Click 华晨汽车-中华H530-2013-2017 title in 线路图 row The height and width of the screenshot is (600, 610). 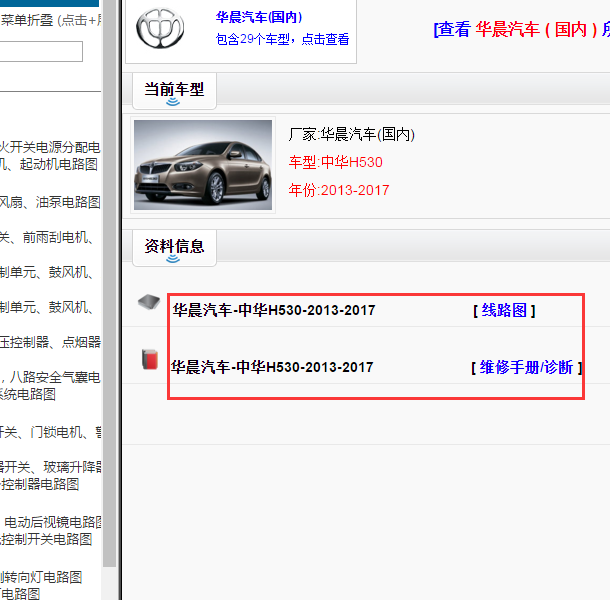274,311
